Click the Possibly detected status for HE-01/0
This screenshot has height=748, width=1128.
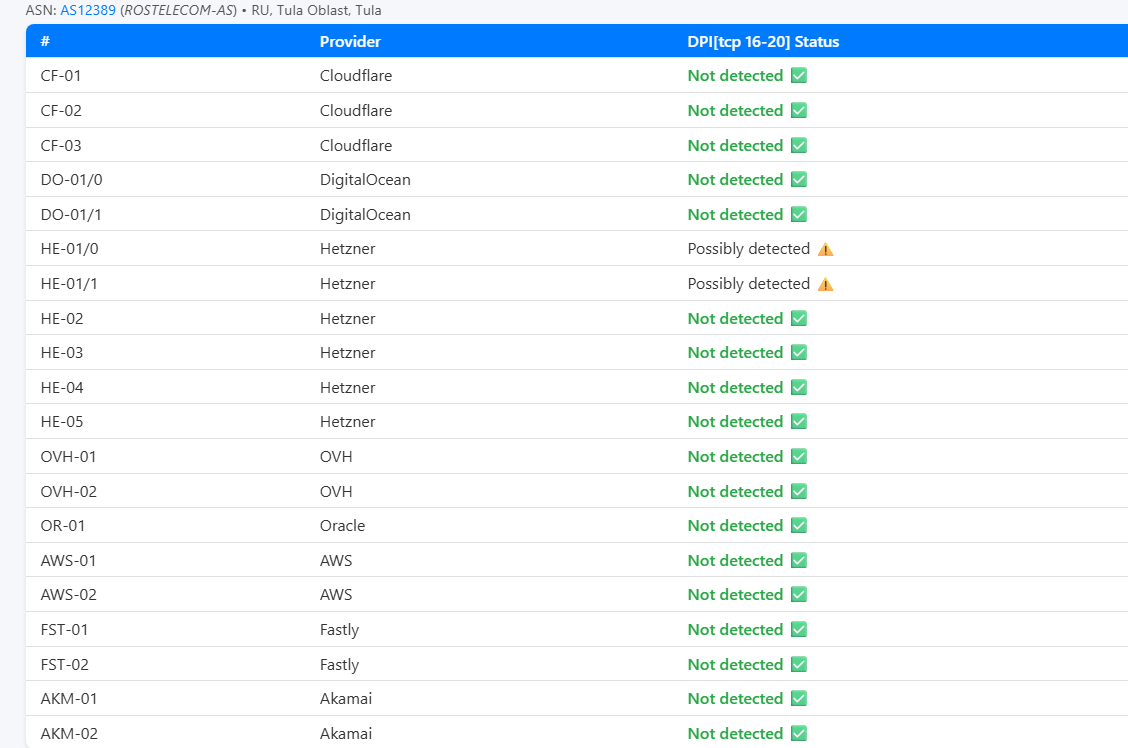coord(748,249)
